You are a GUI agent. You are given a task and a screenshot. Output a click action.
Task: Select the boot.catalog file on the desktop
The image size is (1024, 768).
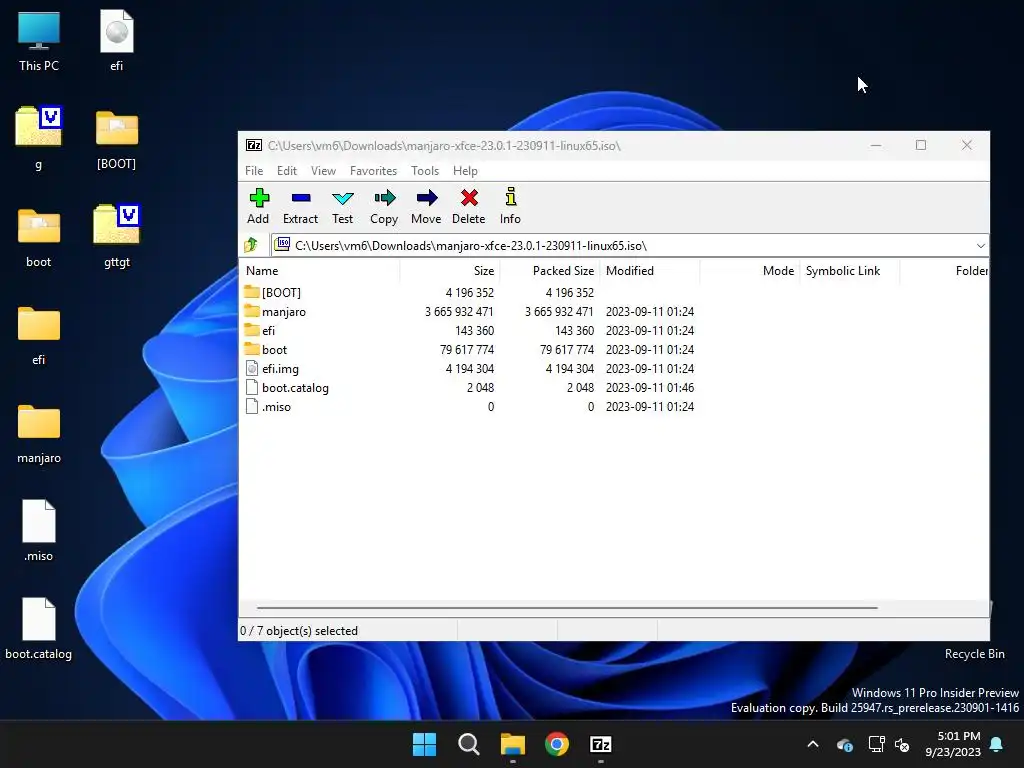(39, 628)
